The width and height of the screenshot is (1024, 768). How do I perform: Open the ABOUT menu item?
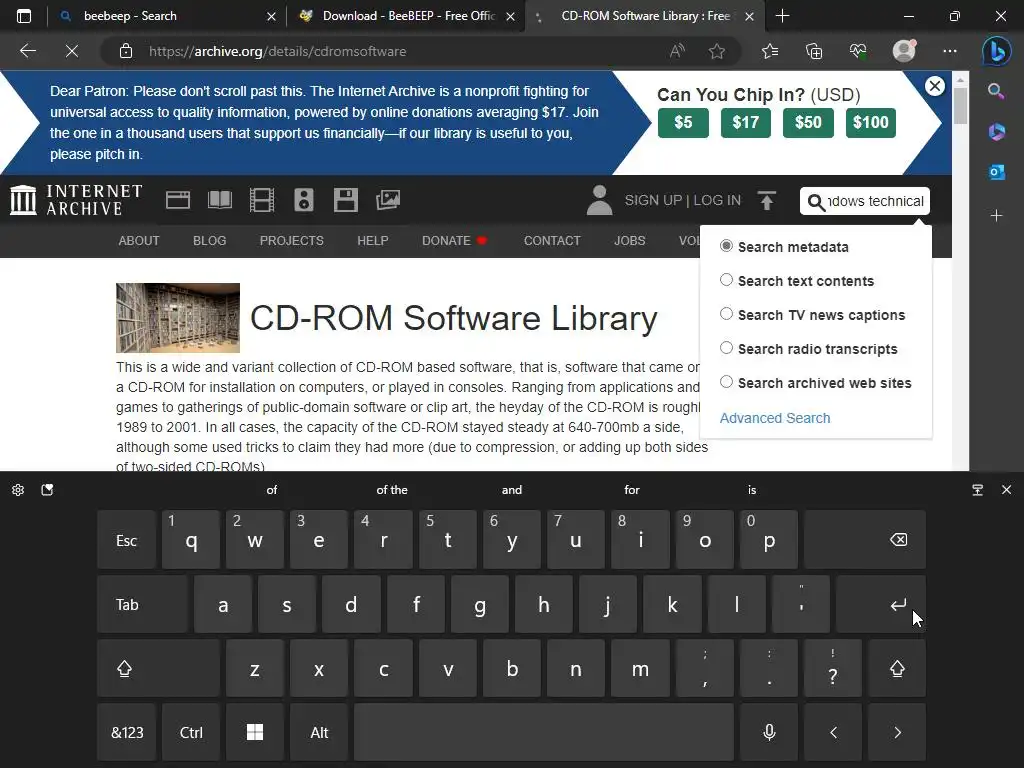(139, 240)
